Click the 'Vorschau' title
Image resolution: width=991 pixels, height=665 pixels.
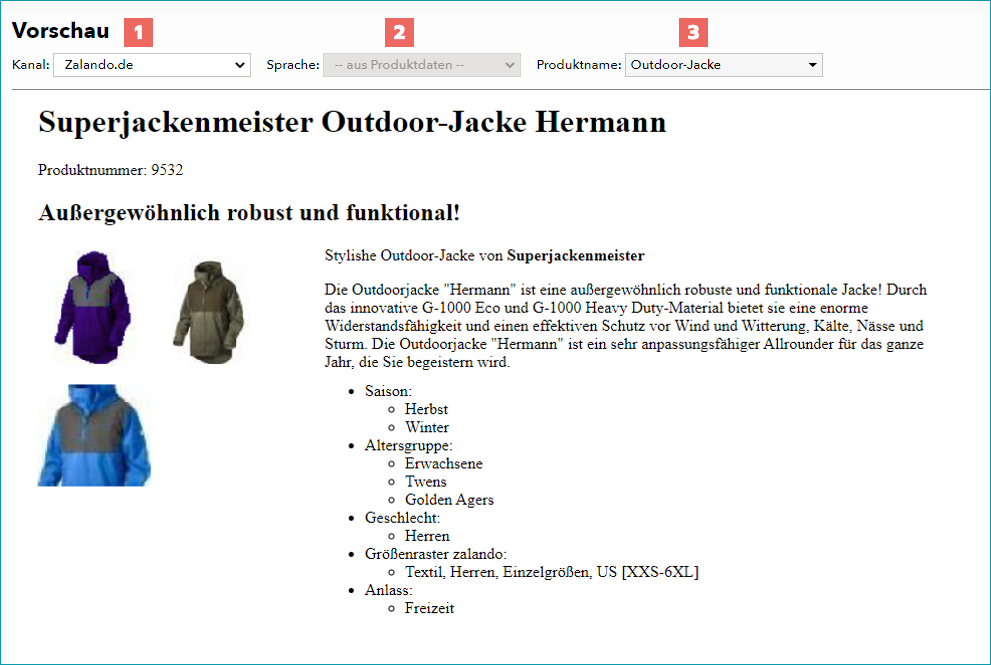(x=61, y=30)
